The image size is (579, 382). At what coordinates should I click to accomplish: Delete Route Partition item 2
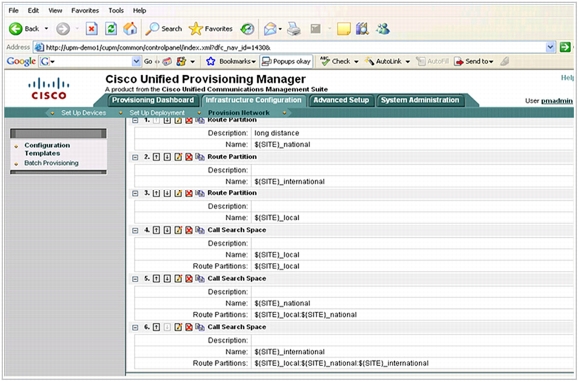pyautogui.click(x=189, y=157)
